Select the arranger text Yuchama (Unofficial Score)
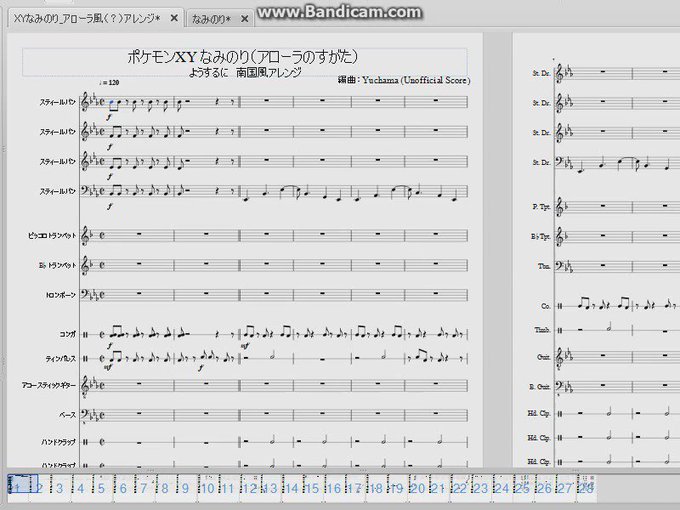The width and height of the screenshot is (680, 510). click(x=416, y=80)
